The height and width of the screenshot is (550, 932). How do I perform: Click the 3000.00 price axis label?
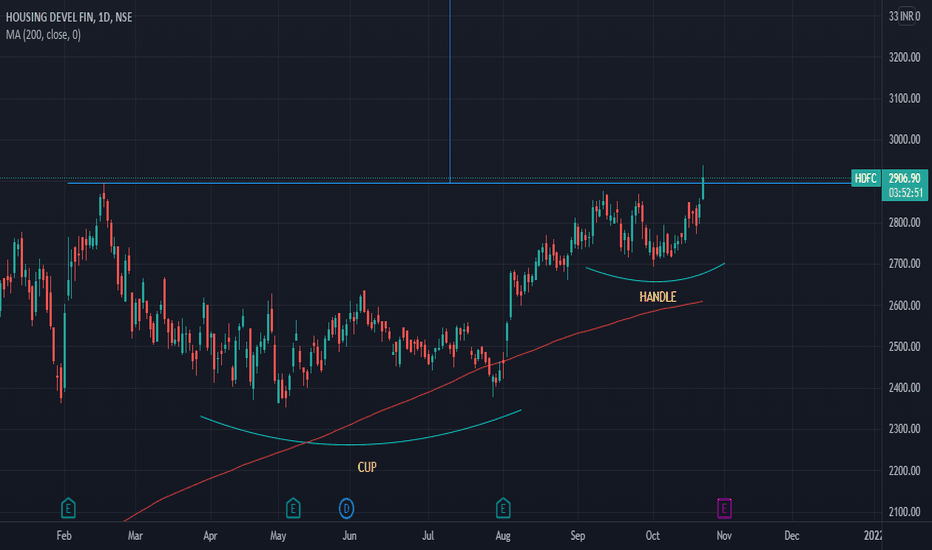pos(904,140)
